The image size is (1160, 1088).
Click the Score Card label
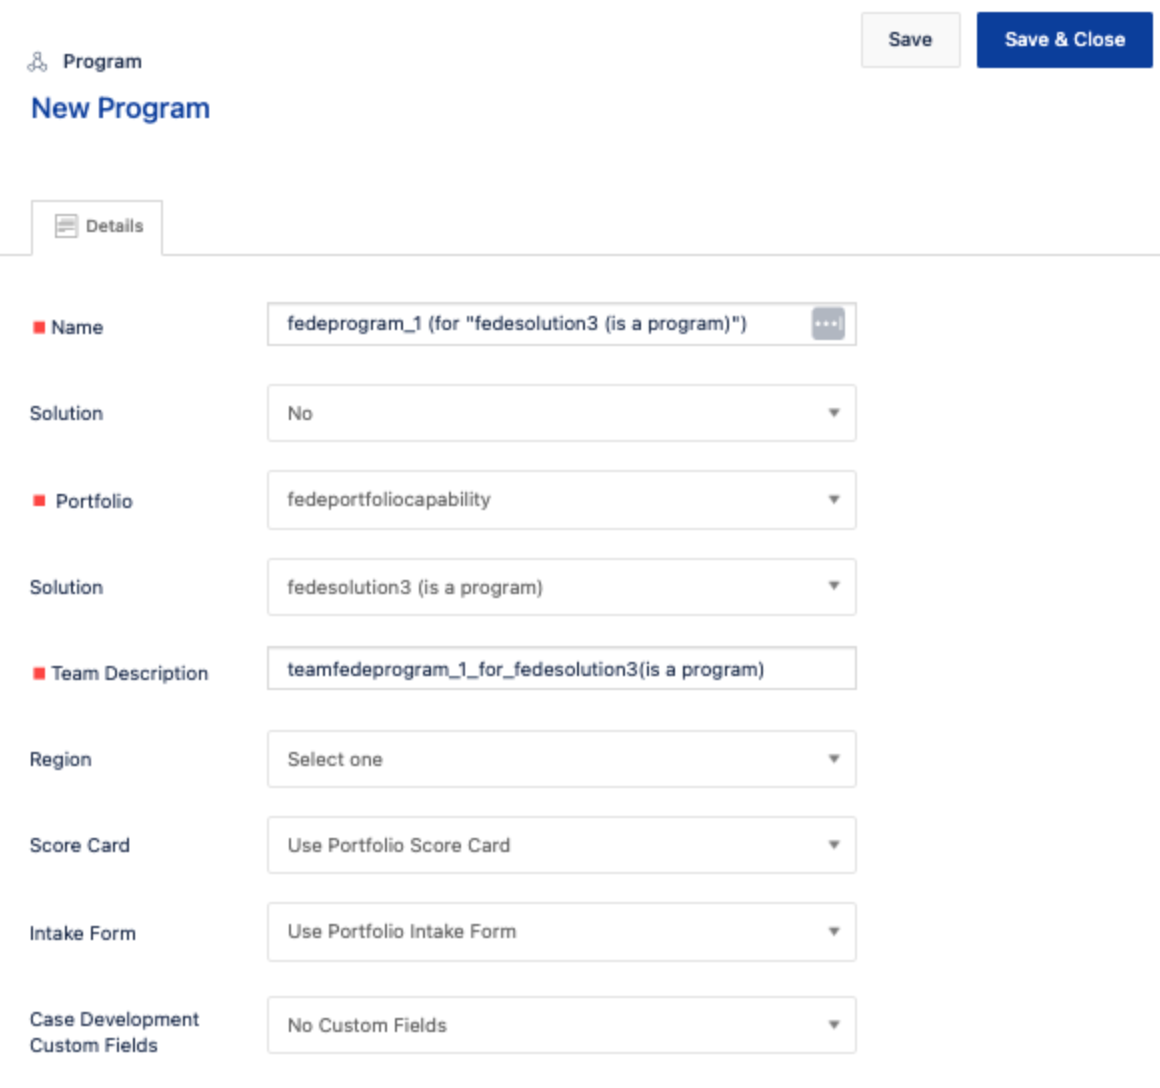click(x=80, y=845)
